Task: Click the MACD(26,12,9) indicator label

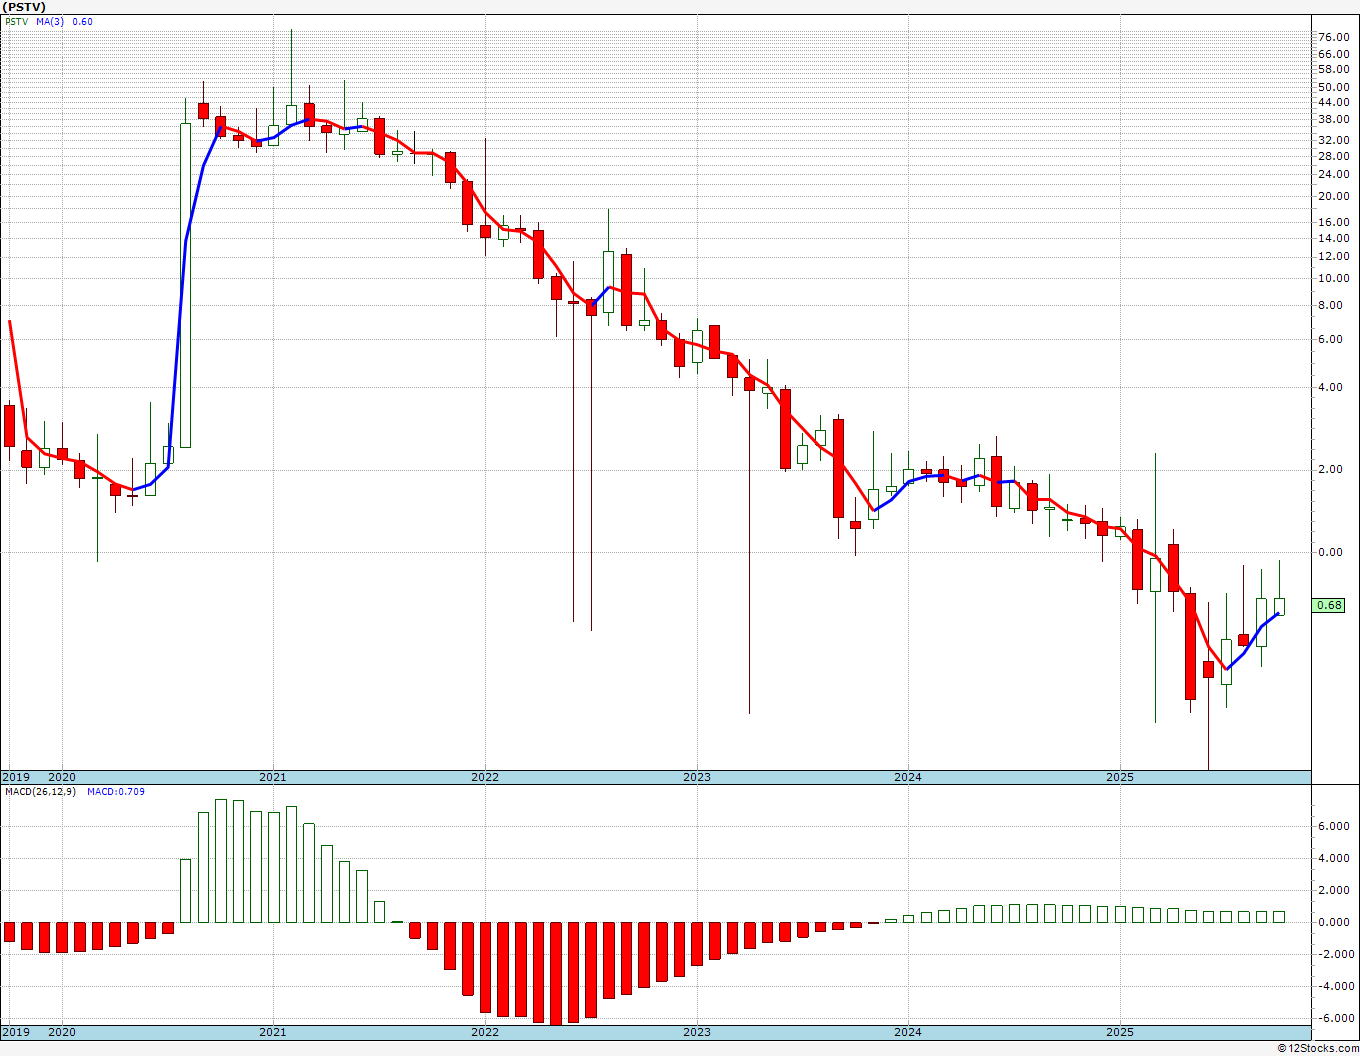Action: [x=41, y=792]
